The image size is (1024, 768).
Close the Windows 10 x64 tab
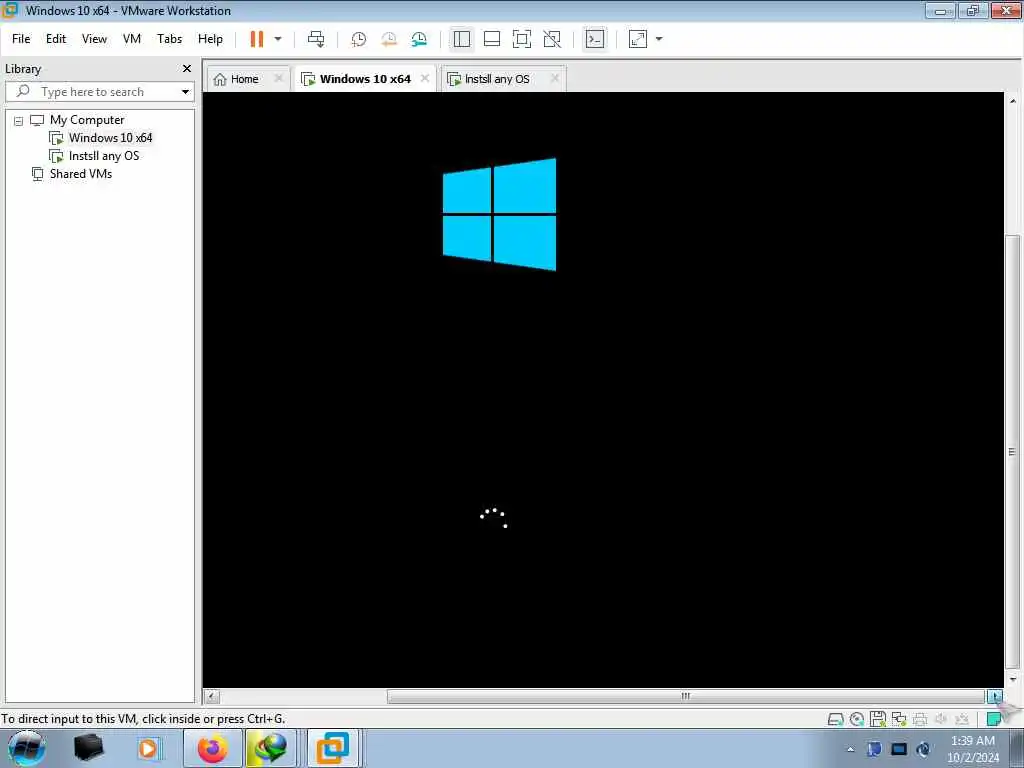pos(425,78)
